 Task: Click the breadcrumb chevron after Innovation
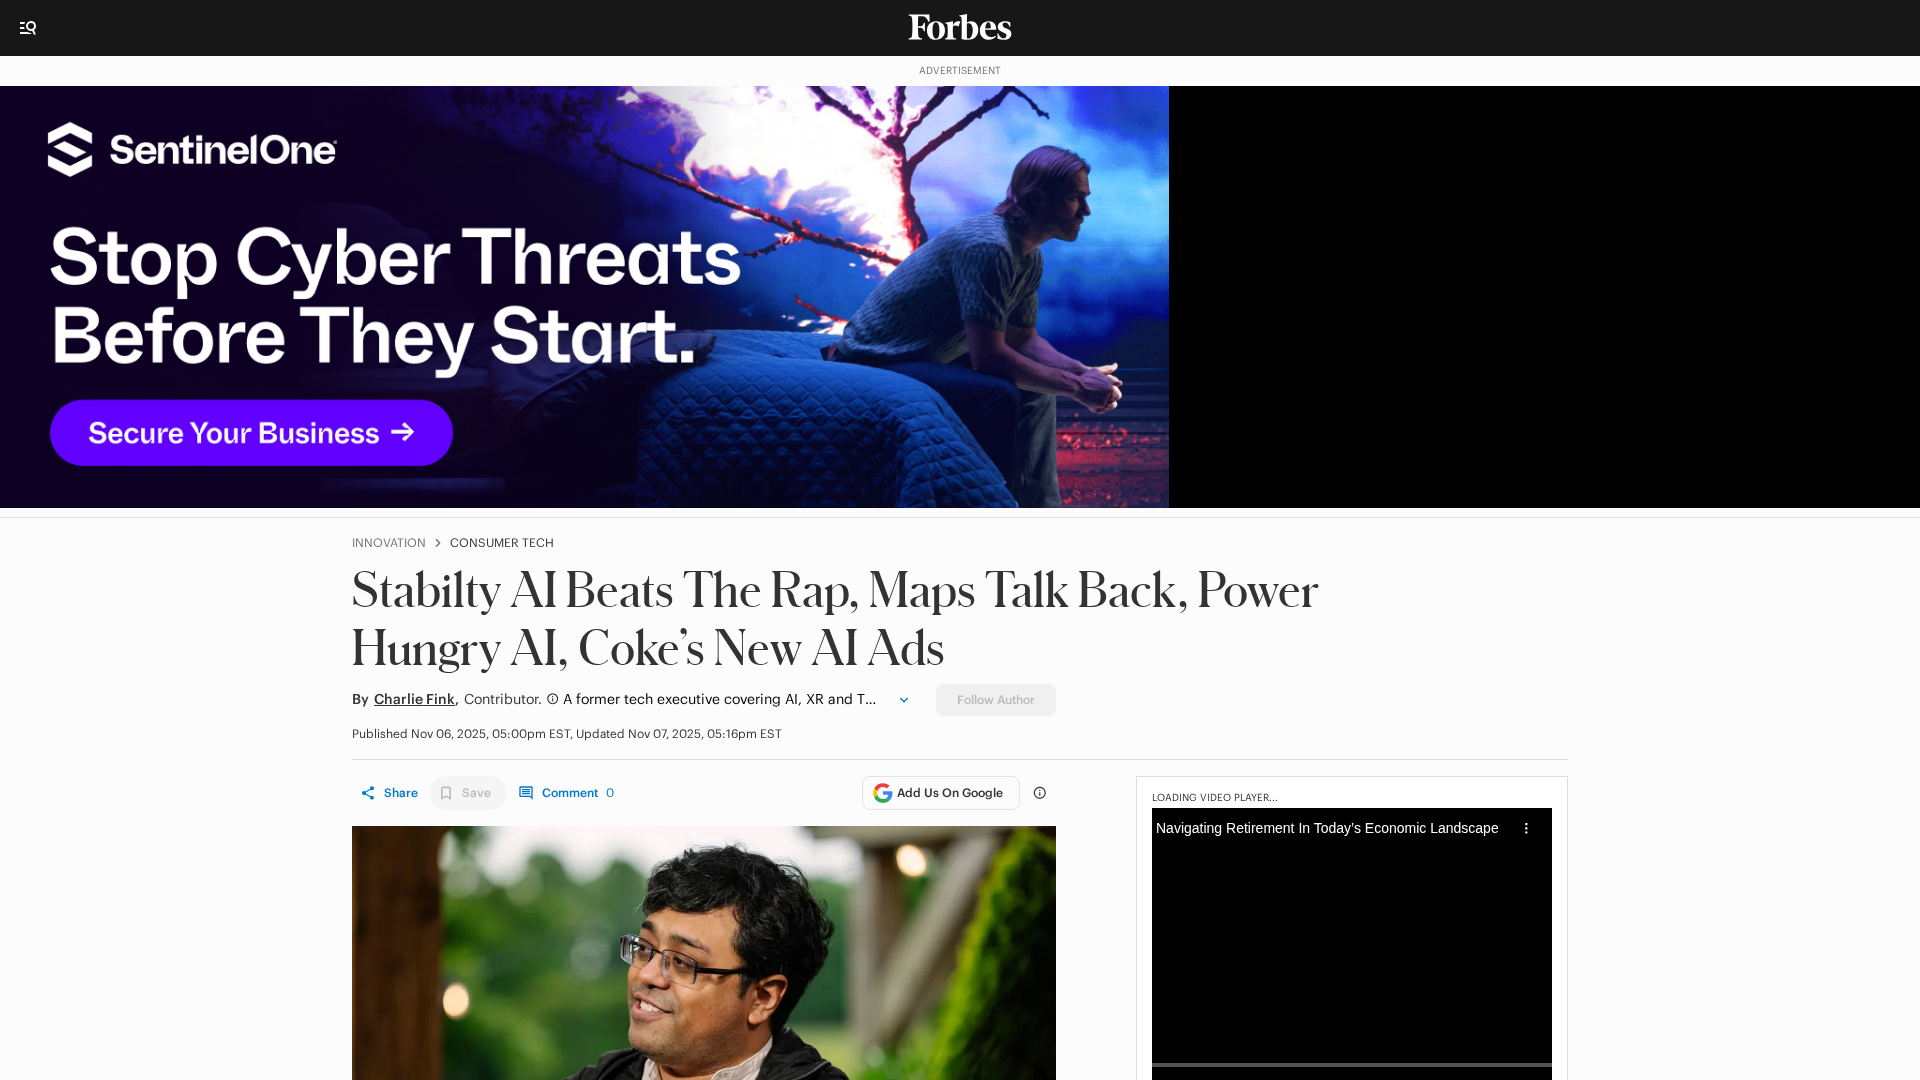coord(437,543)
